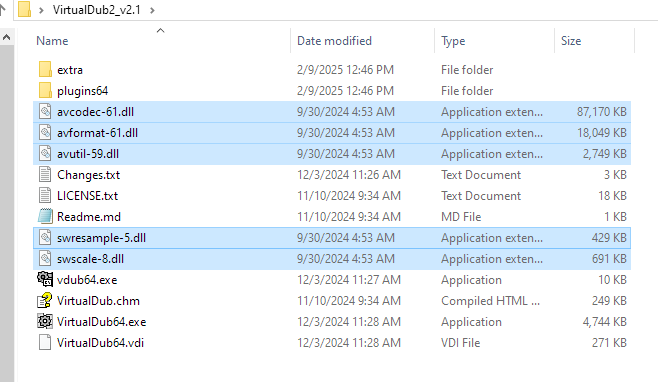This screenshot has width=658, height=382.
Task: Click the left navigation pane scrollbar track
Action: 6,214
